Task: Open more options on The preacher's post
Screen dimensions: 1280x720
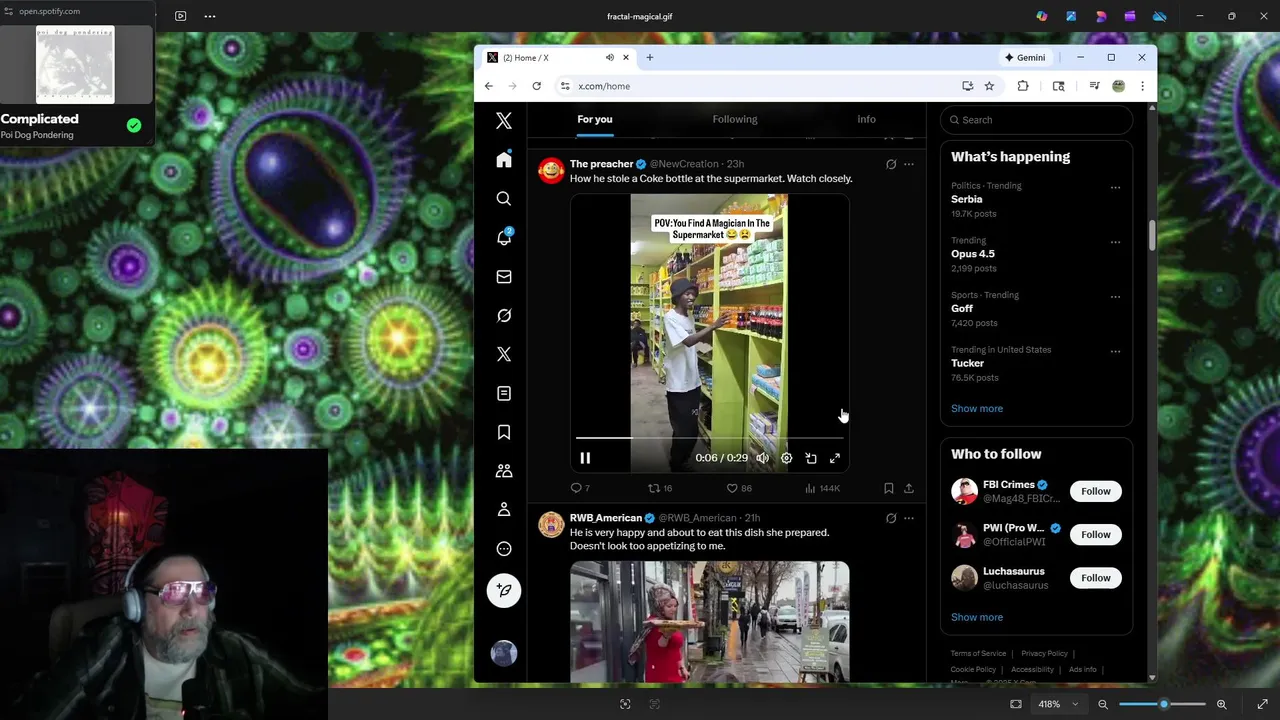Action: tap(908, 164)
